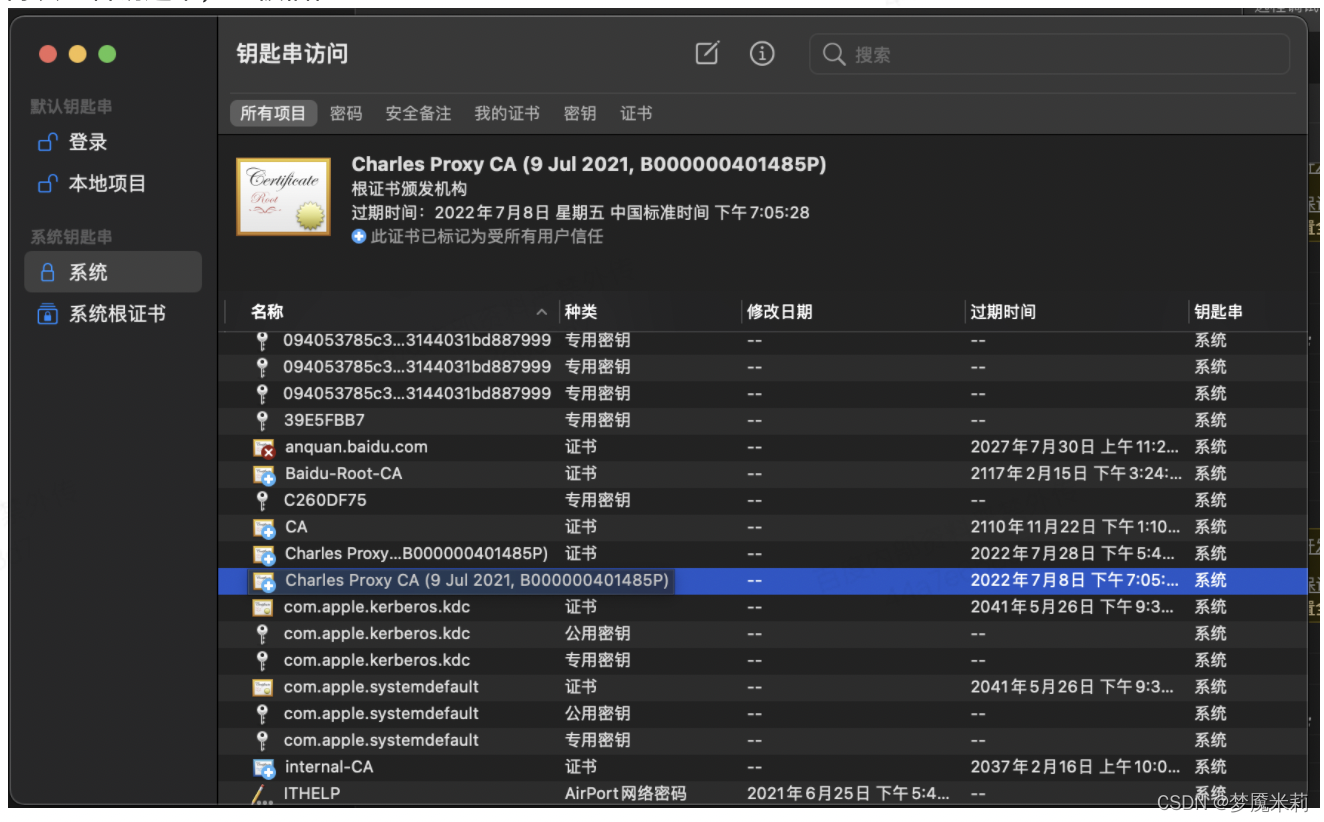This screenshot has width=1324, height=822.
Task: Click the unlocked padlock icon beside 本地项目
Action: point(46,183)
